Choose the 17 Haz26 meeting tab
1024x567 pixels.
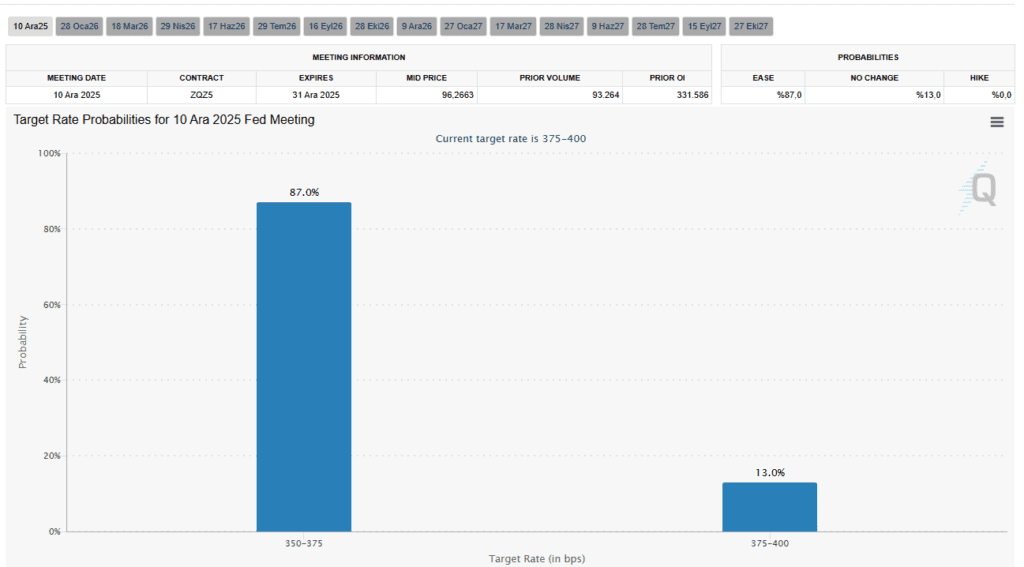[227, 26]
